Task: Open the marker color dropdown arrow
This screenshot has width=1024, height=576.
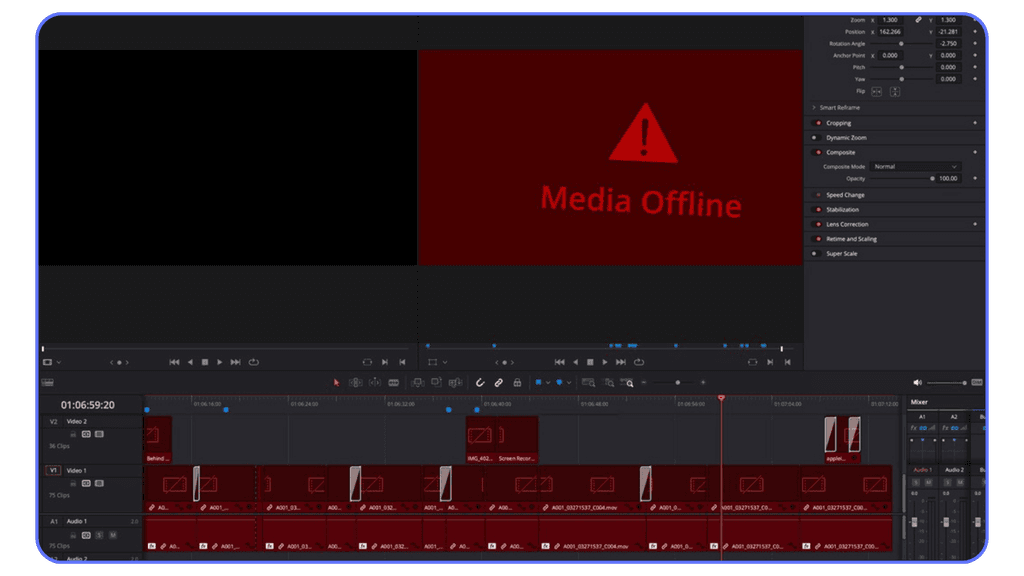Action: pyautogui.click(x=569, y=383)
